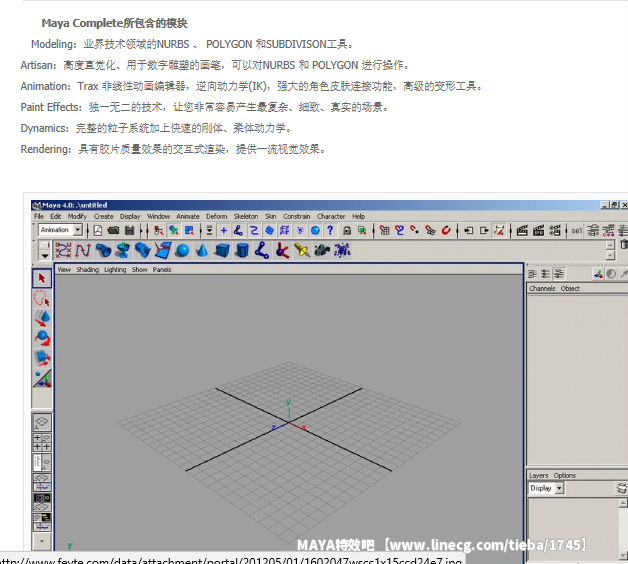
Task: Click the particle emitter shelf icon
Action: pyautogui.click(x=342, y=251)
